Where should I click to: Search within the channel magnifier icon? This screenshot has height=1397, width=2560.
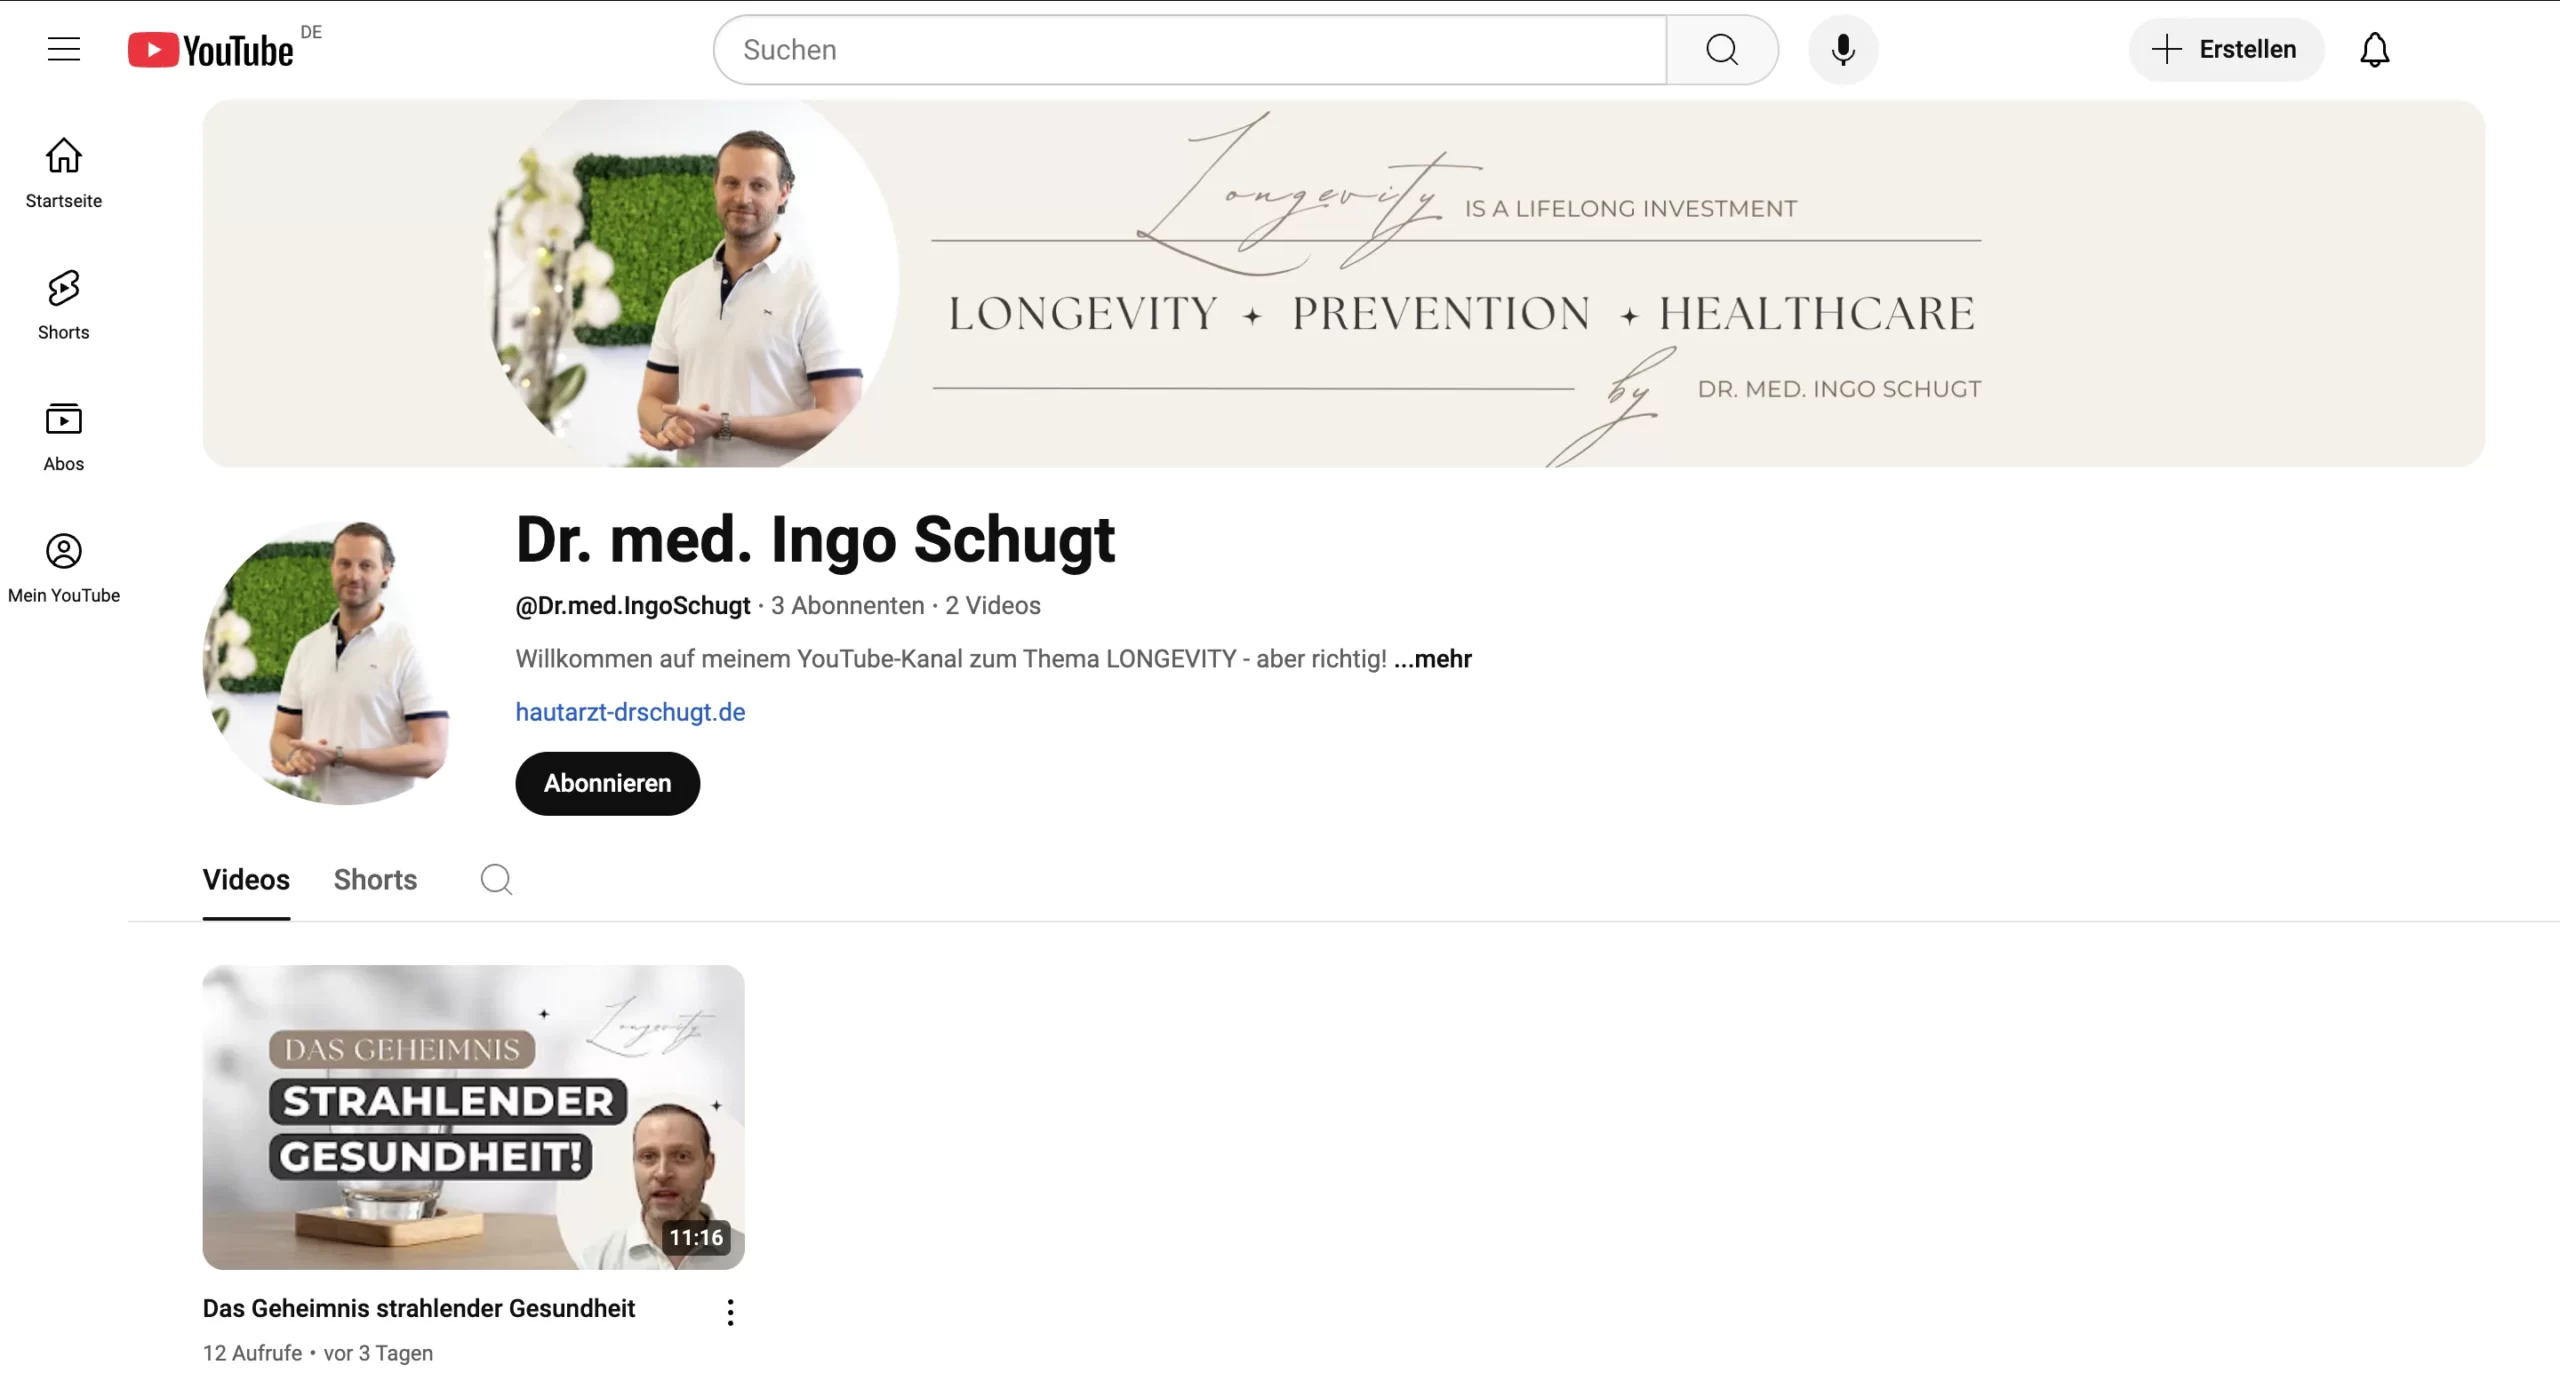496,880
